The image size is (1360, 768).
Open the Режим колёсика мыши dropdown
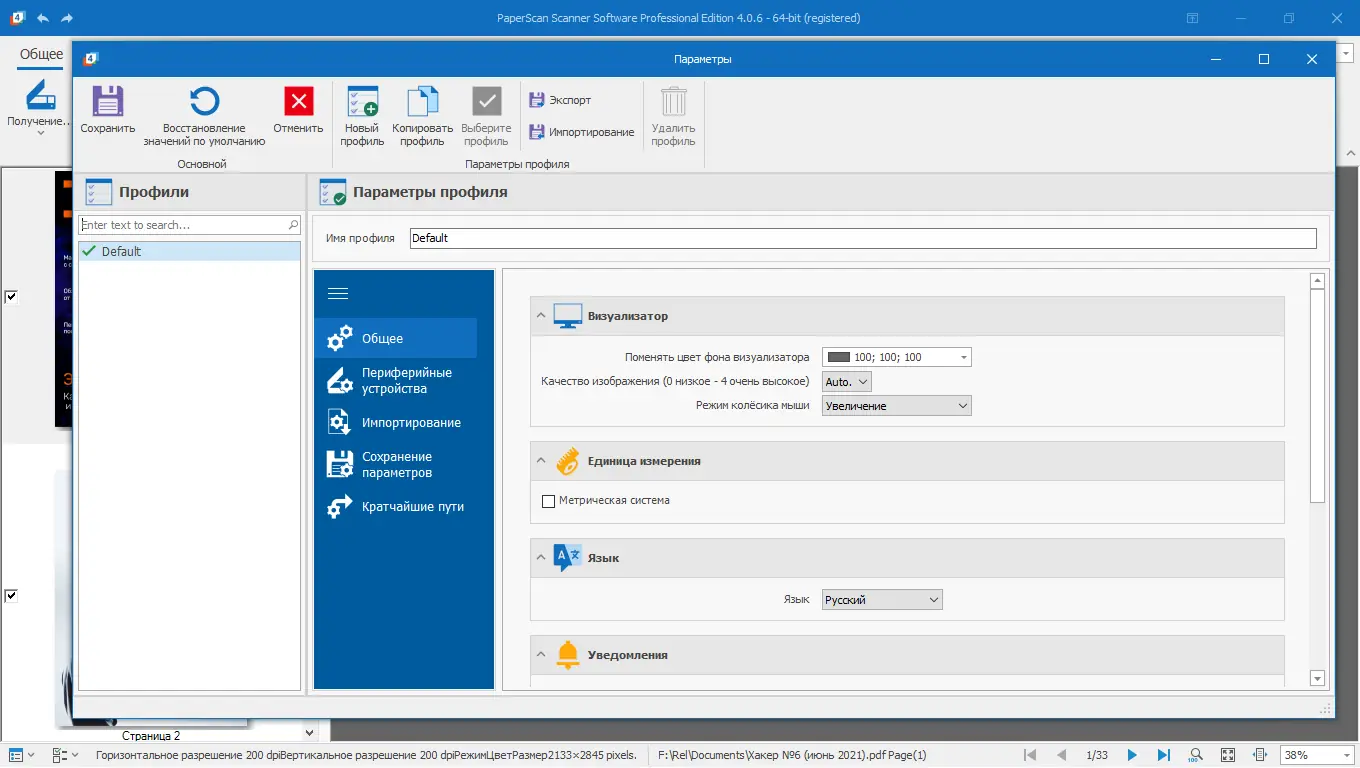(x=896, y=406)
